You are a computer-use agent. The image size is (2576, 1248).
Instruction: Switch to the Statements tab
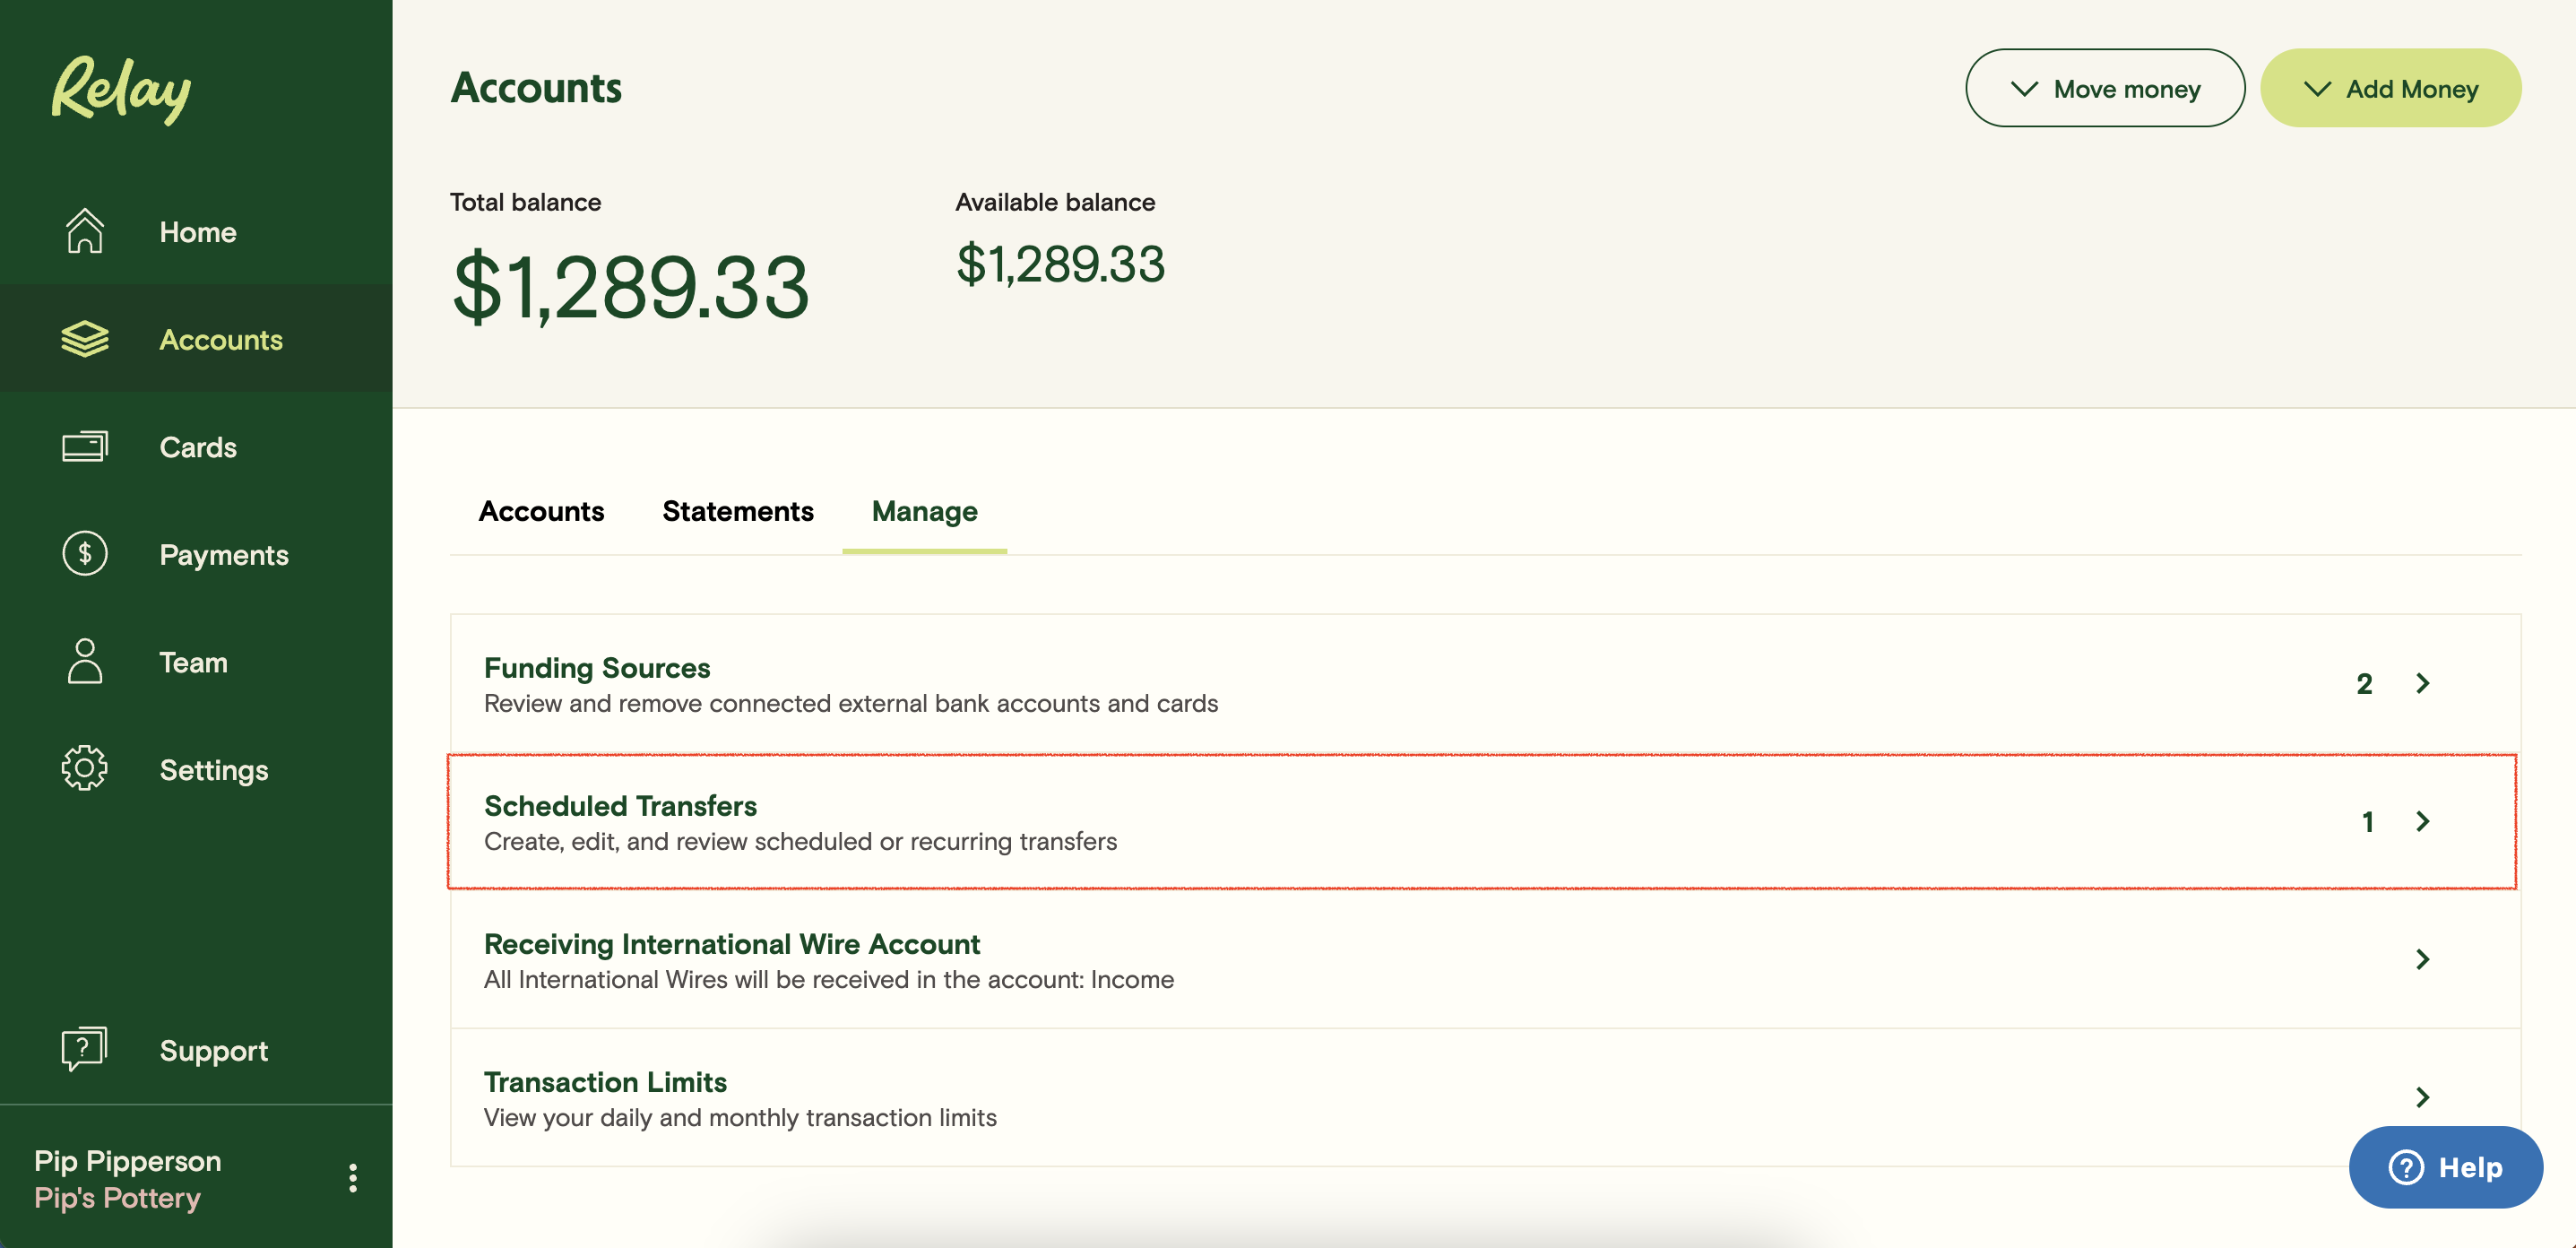(x=738, y=511)
